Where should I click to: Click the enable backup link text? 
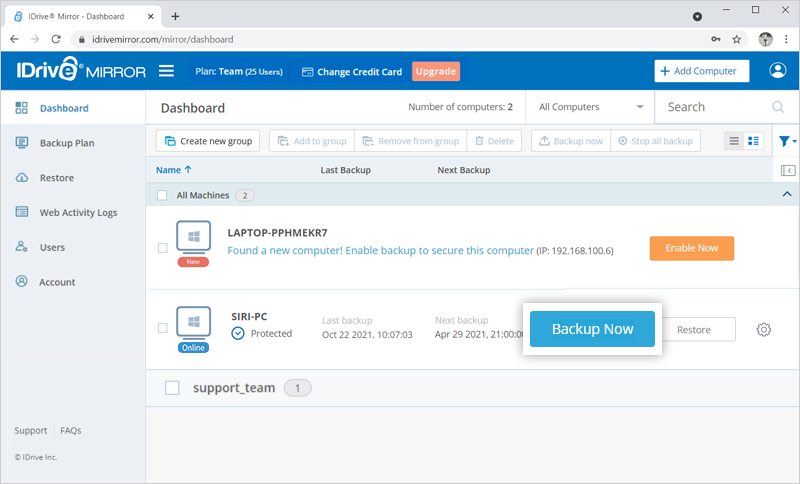pos(381,250)
